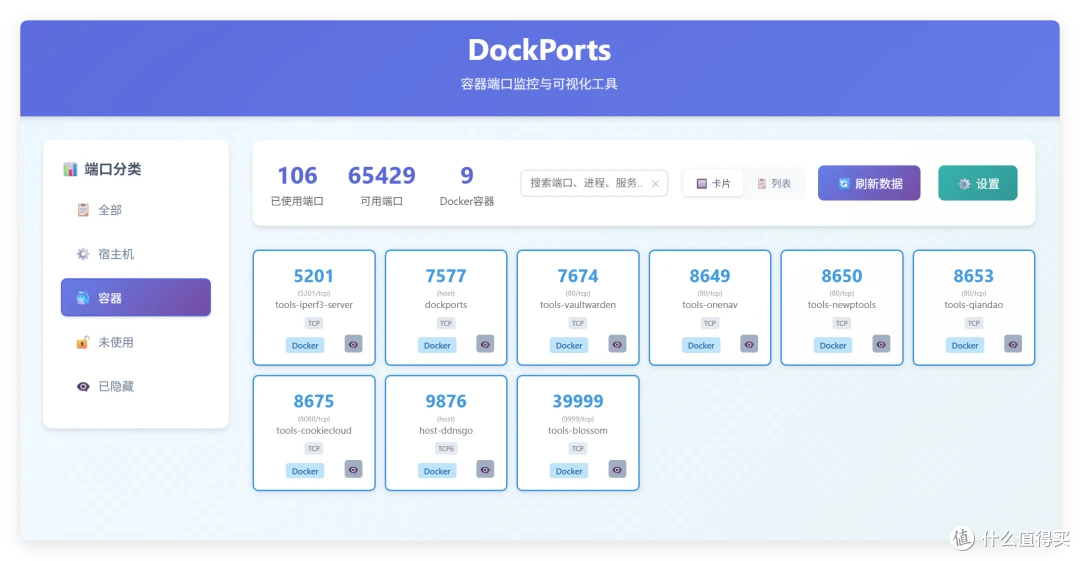
Task: Select the 全部 category in sidebar
Action: pos(136,210)
